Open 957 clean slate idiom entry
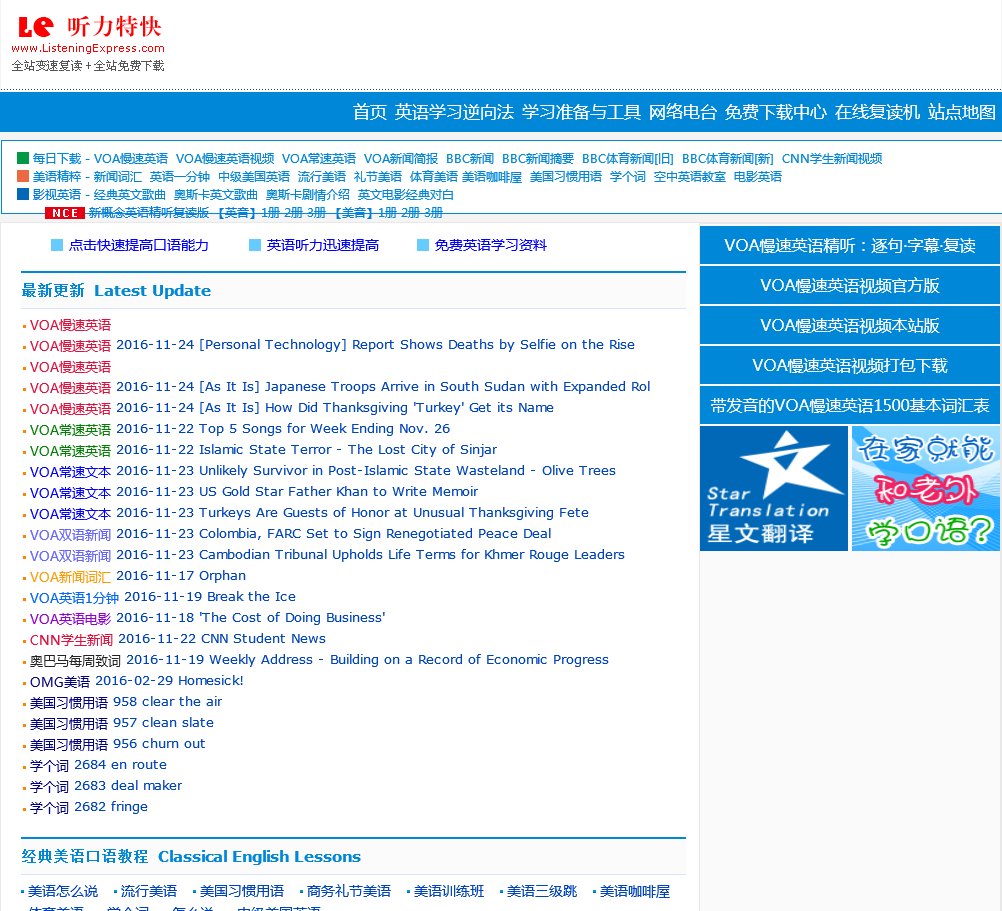This screenshot has width=1002, height=911. 163,723
